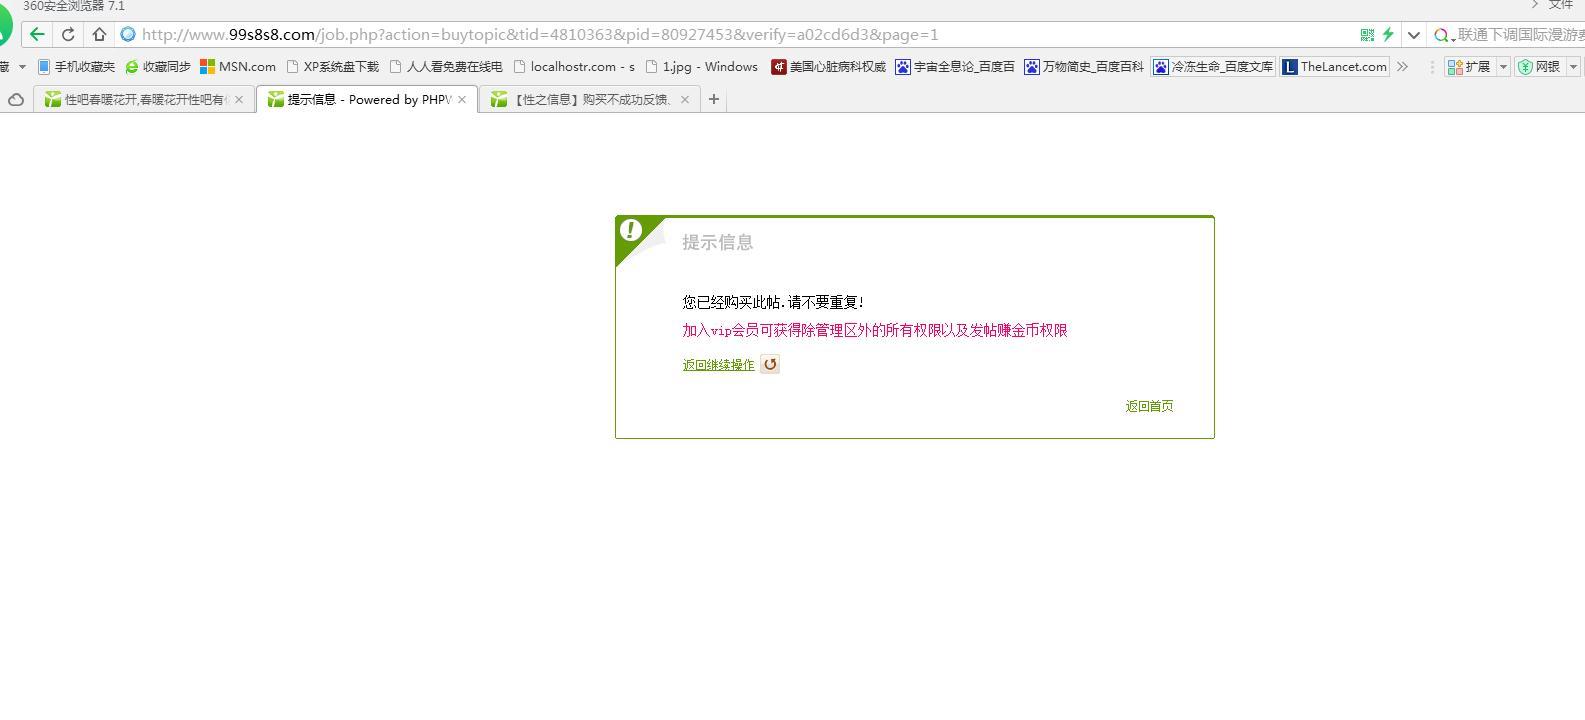Open the localhostr.com bookmark
Image resolution: width=1585 pixels, height=720 pixels.
(x=574, y=67)
